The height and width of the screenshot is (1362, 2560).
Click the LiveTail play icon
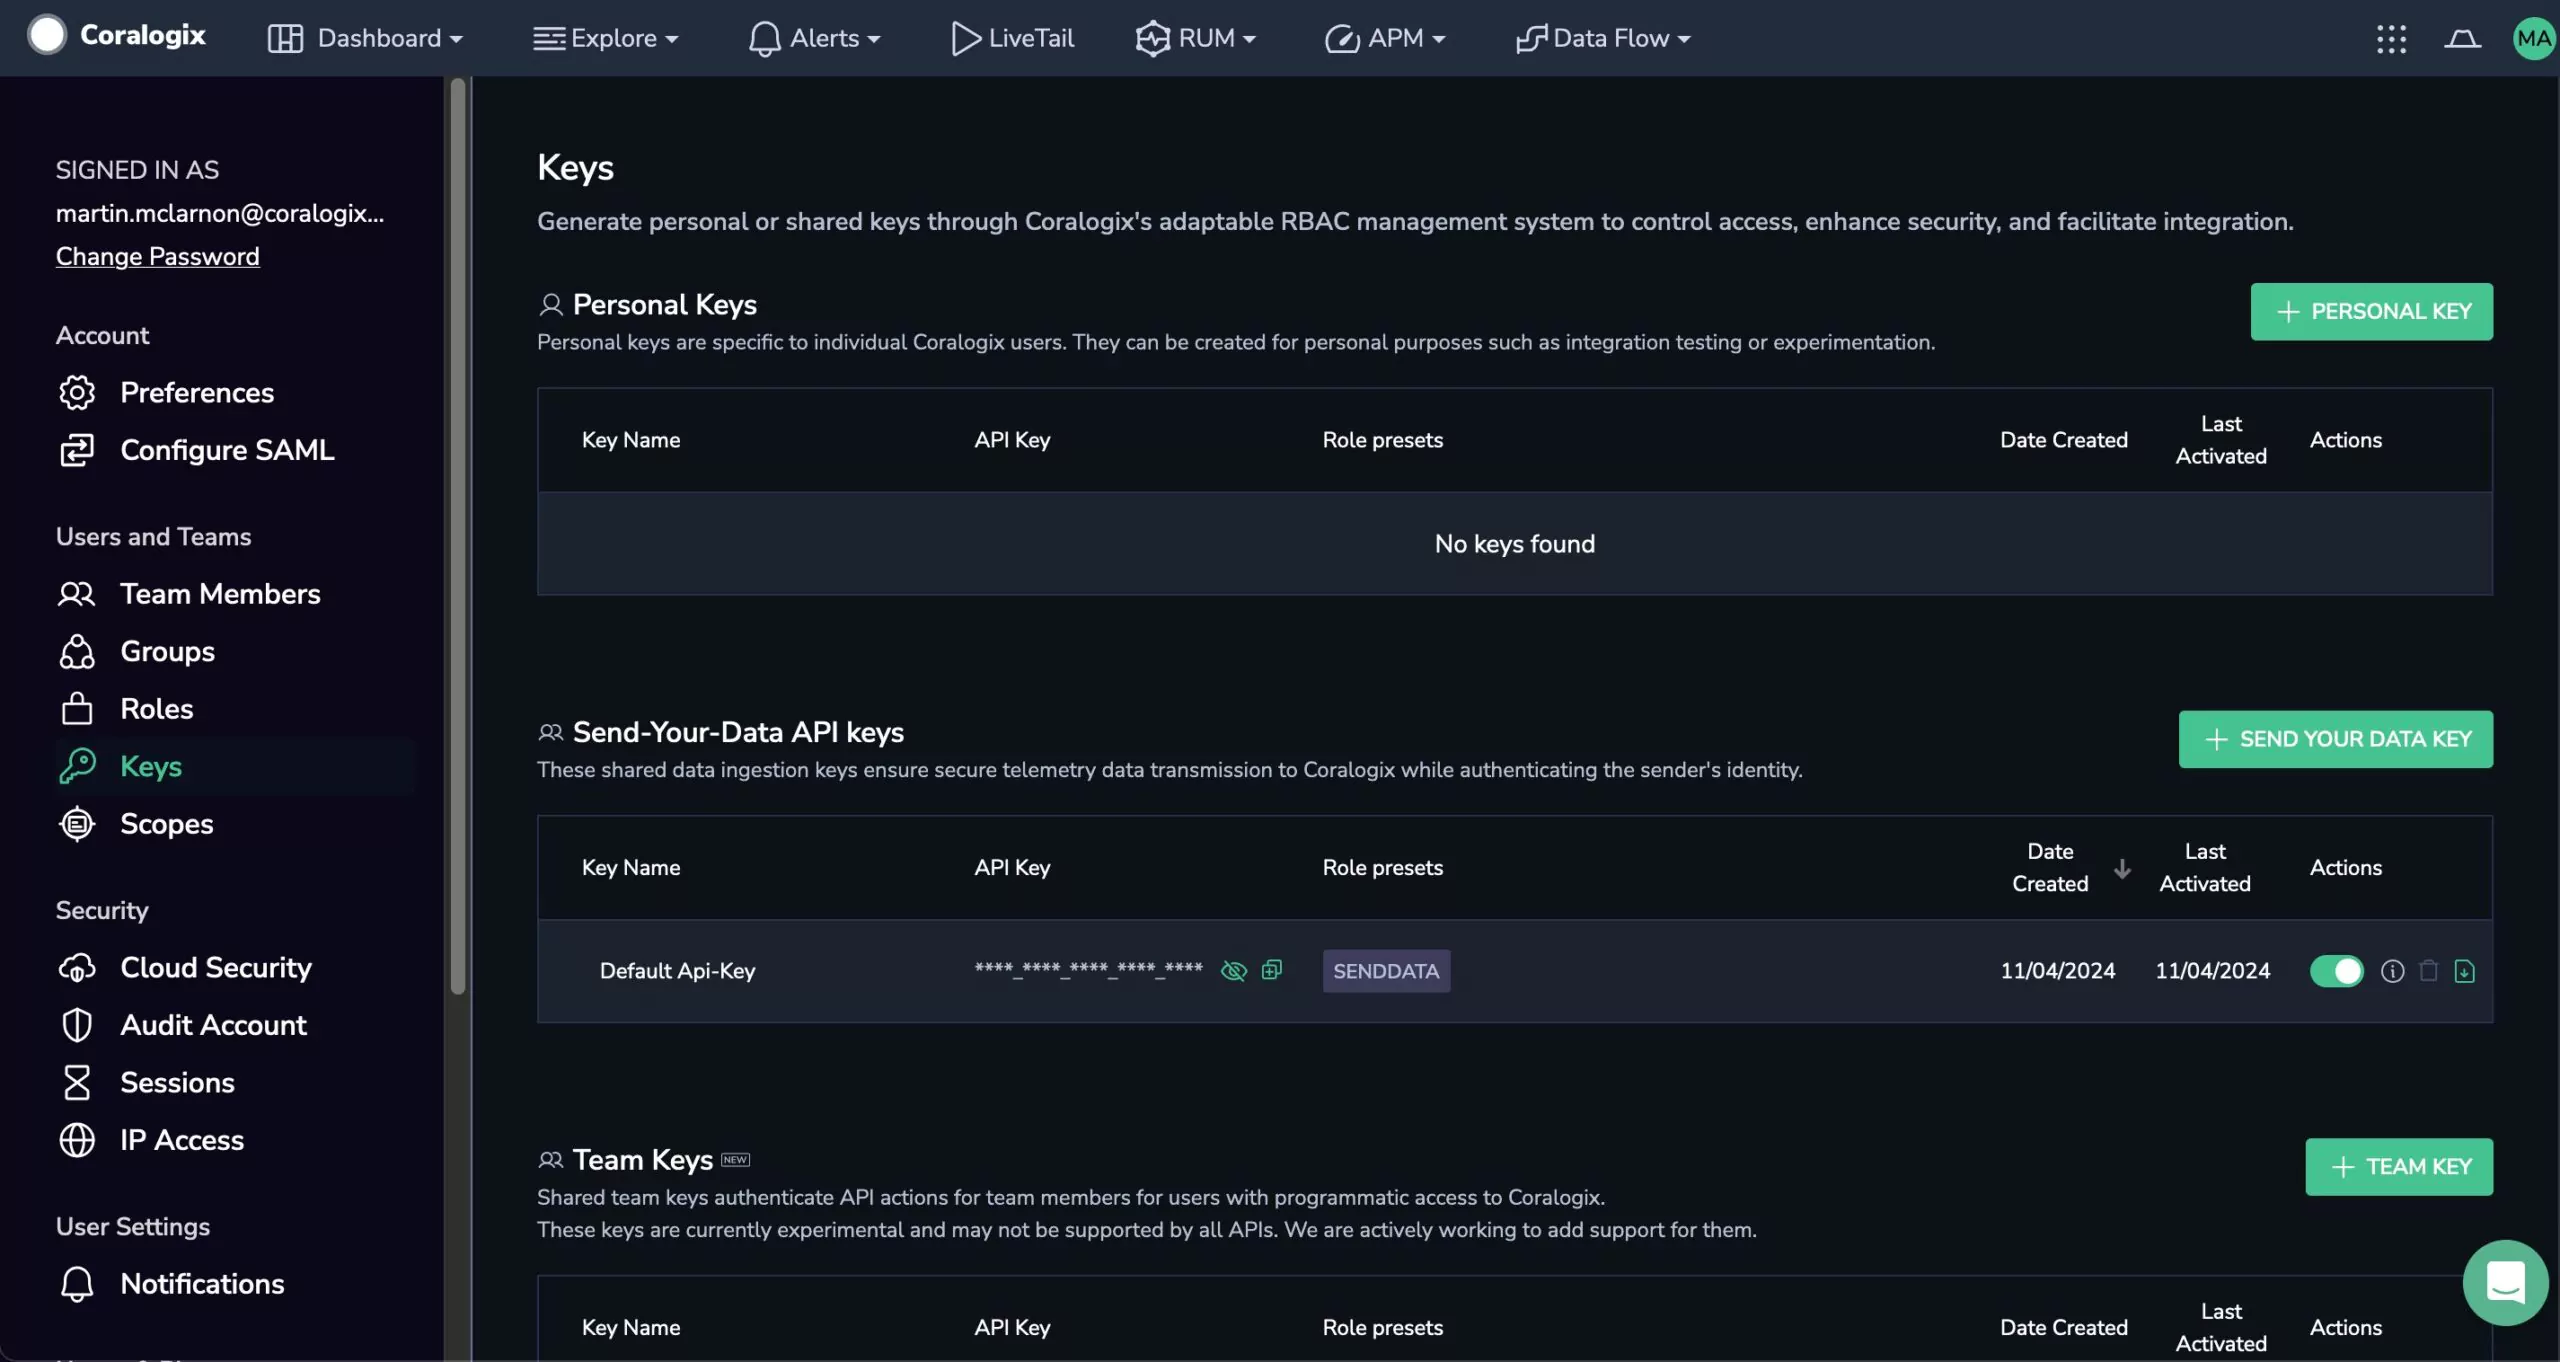965,39
